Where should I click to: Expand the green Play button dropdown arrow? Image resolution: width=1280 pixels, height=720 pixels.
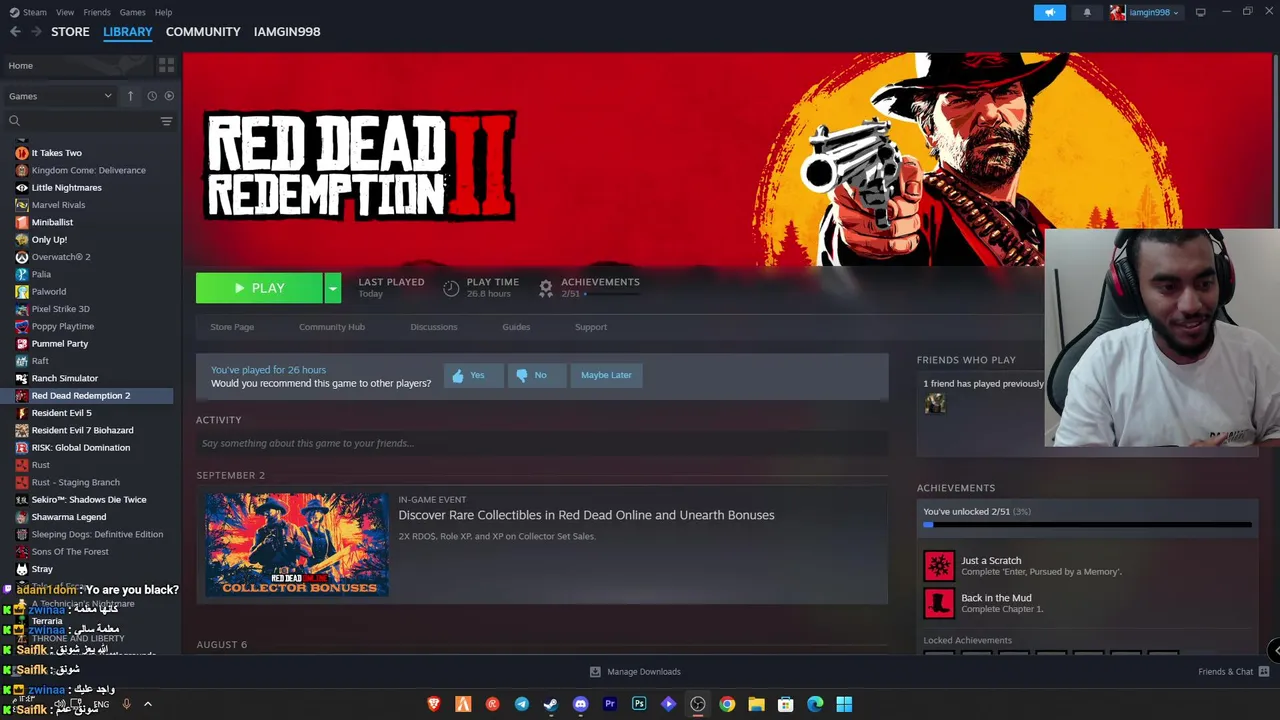point(333,288)
